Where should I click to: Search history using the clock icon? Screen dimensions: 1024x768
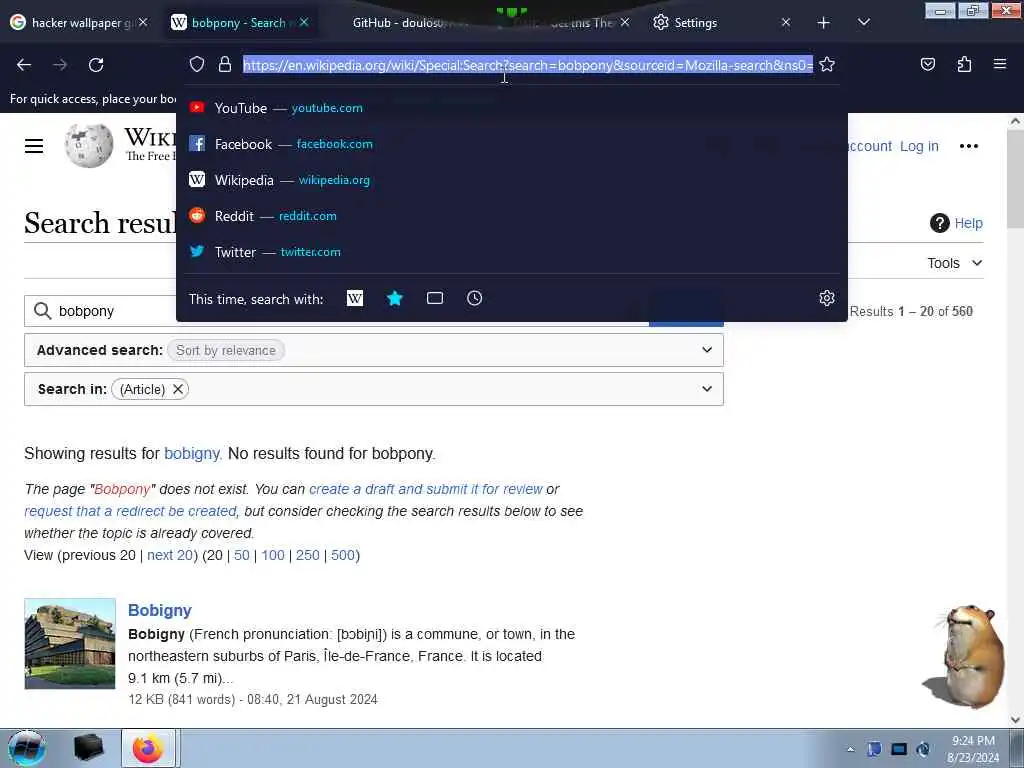(475, 298)
